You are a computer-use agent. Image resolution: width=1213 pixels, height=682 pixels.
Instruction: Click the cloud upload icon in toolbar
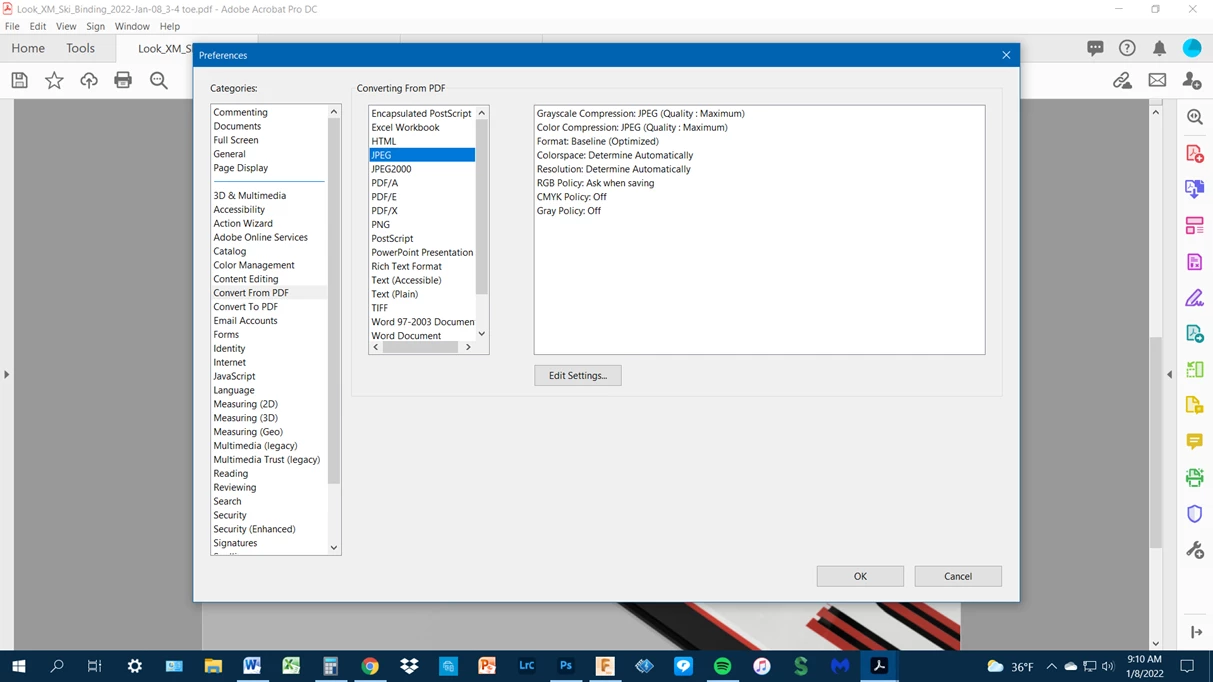coord(89,80)
